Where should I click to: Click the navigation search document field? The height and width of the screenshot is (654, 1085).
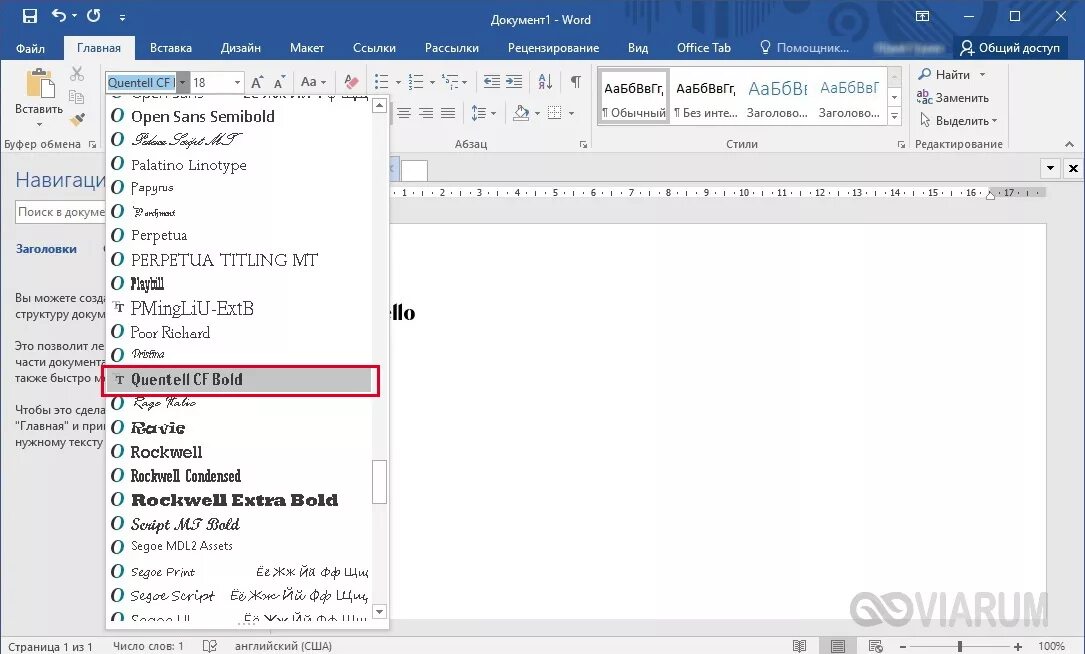coord(60,212)
